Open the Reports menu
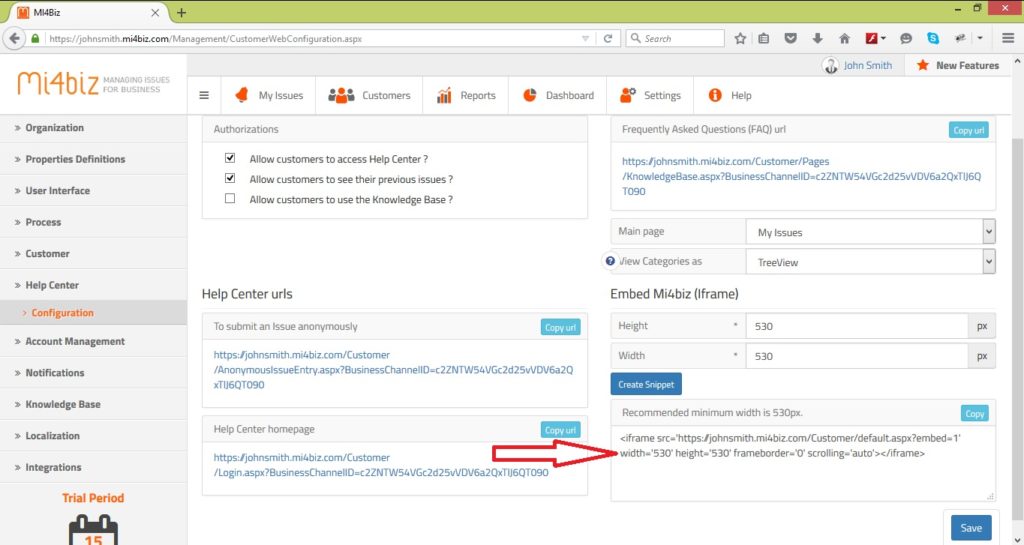The height and width of the screenshot is (545, 1024). (466, 96)
